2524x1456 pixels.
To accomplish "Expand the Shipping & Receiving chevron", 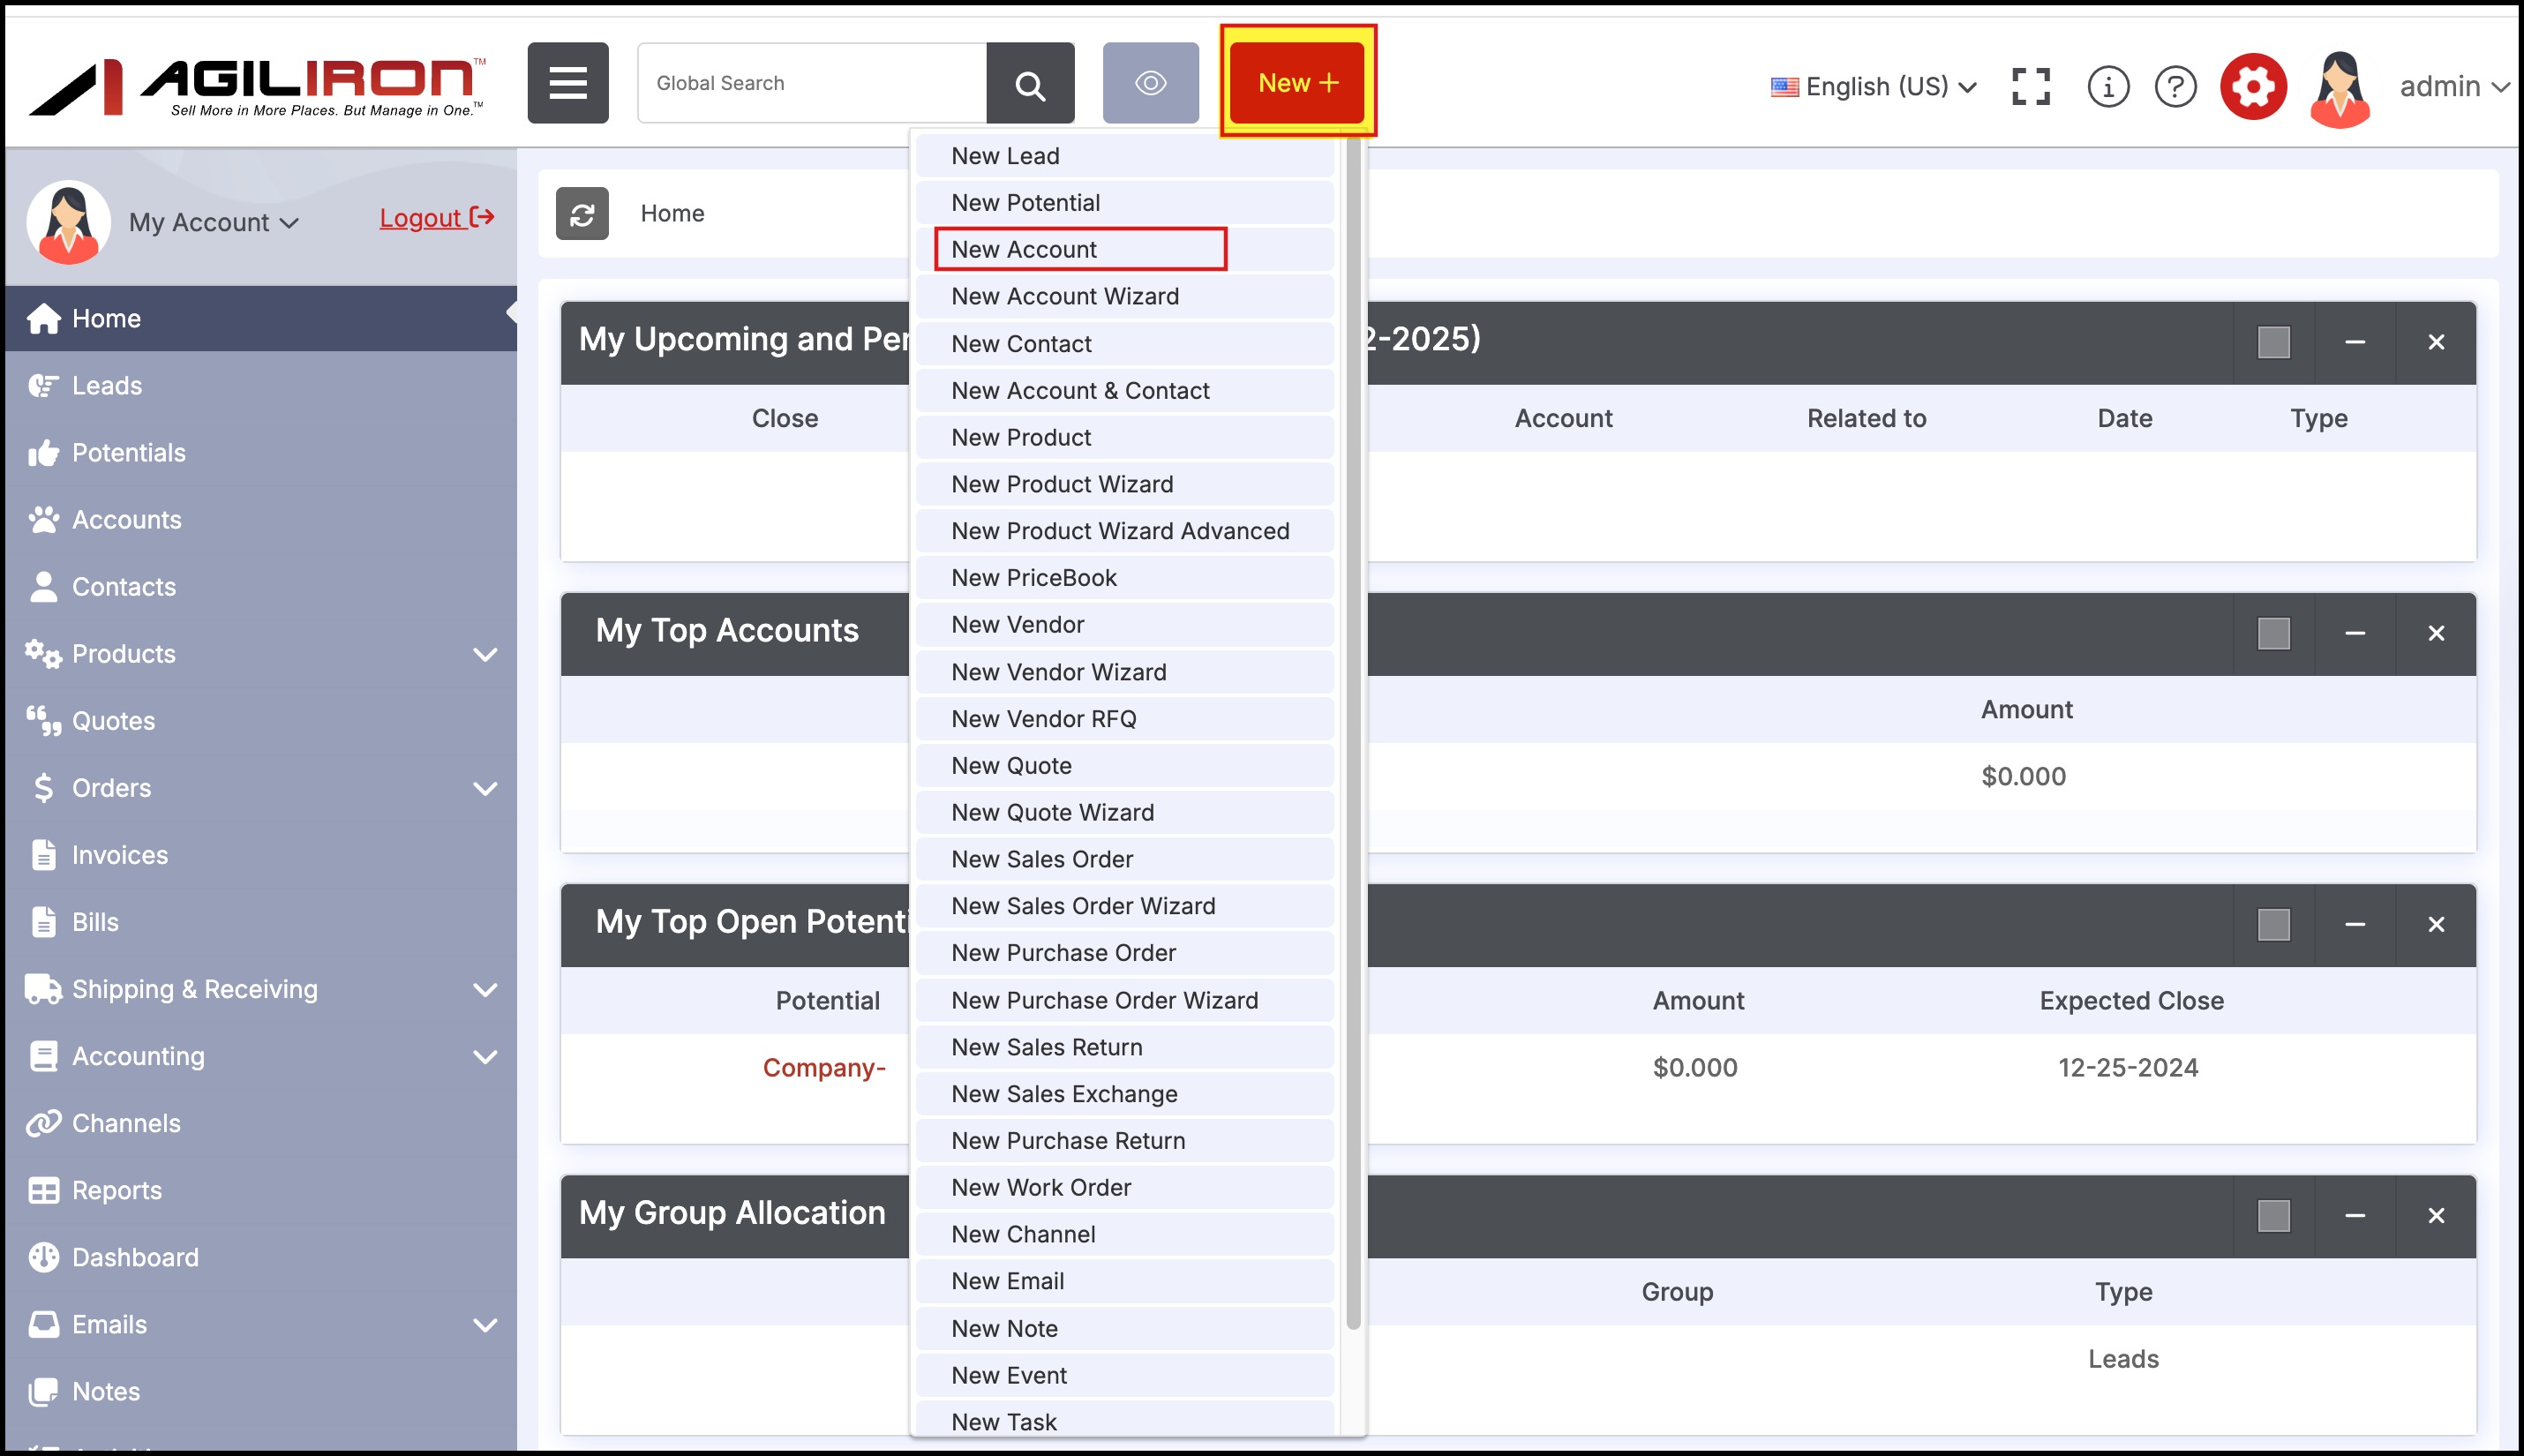I will 485,989.
